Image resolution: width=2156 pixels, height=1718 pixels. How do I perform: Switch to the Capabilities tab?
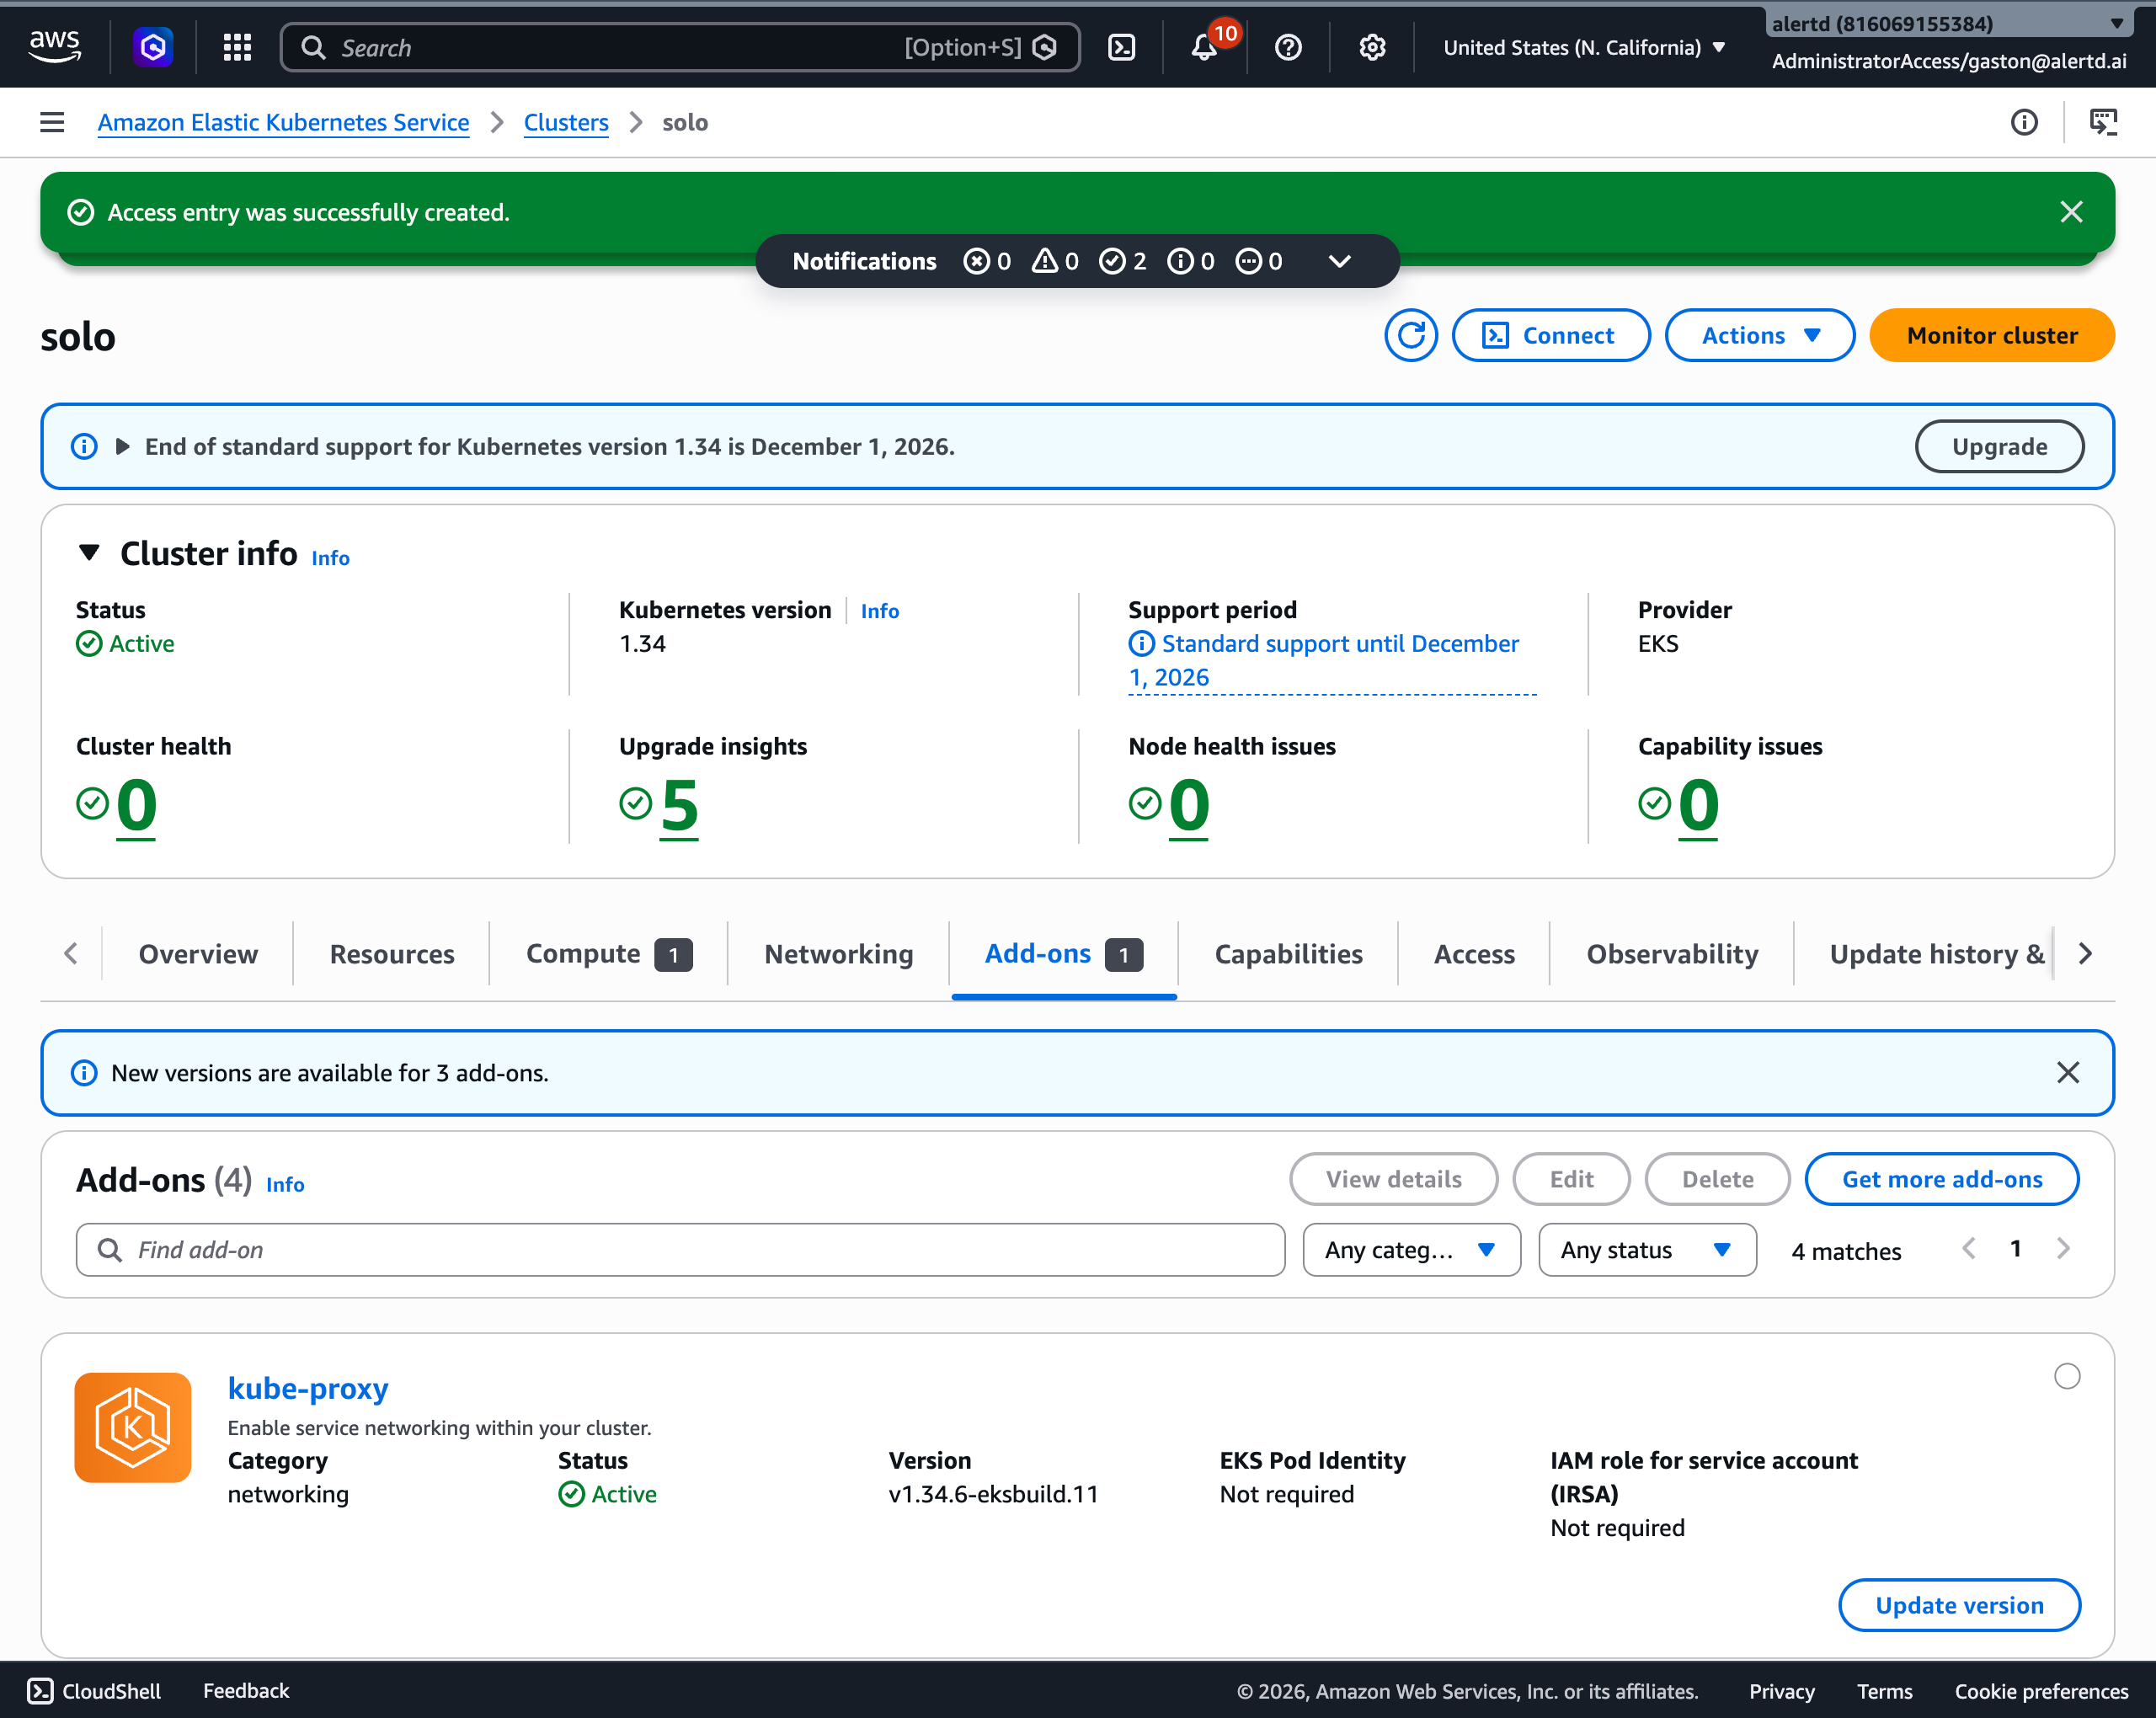point(1288,954)
